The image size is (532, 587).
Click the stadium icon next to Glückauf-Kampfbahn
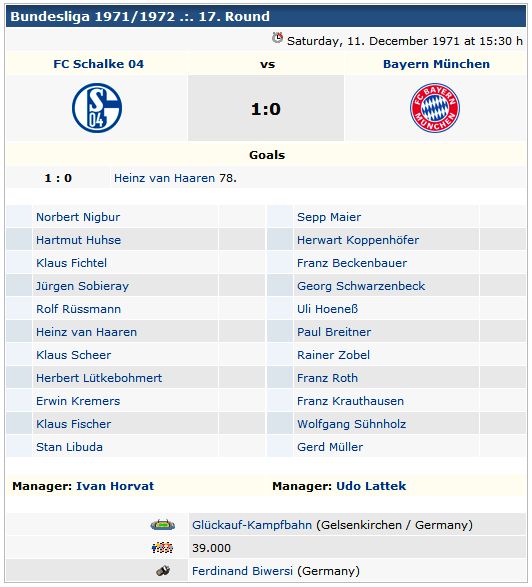click(x=162, y=525)
